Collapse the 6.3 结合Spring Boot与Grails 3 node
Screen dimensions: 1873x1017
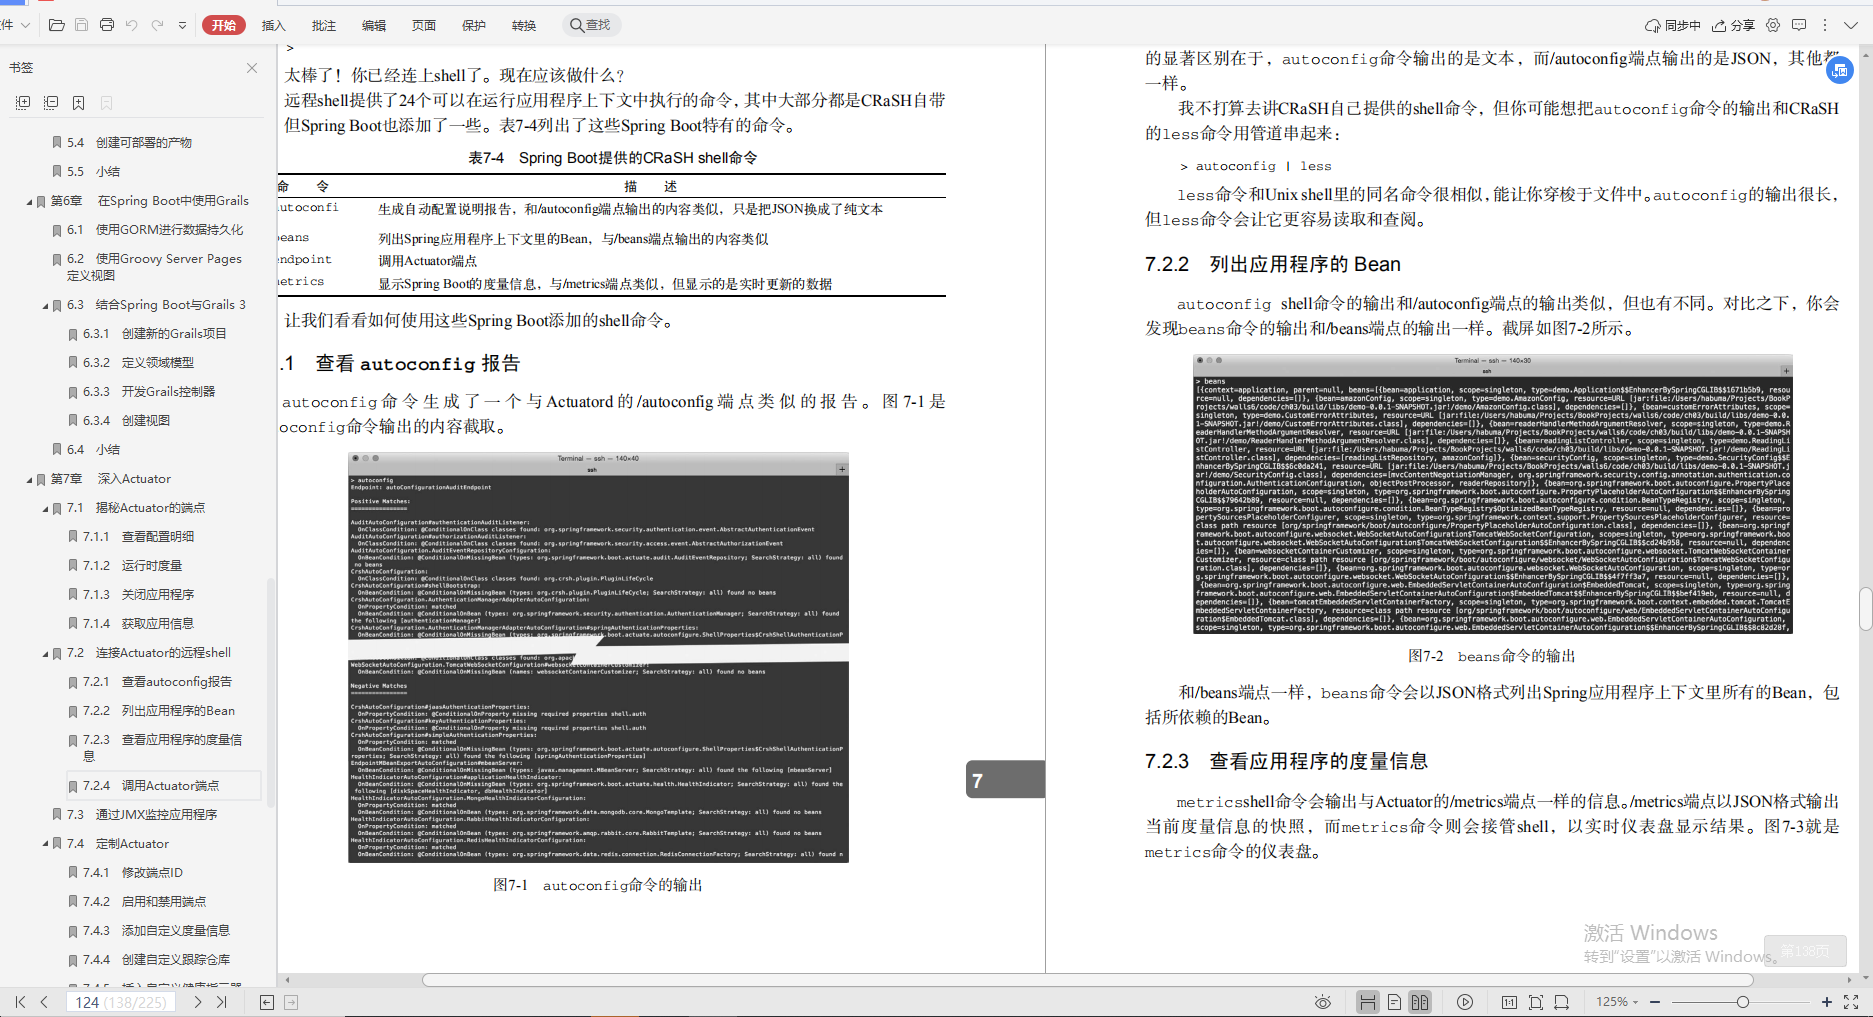(x=45, y=306)
